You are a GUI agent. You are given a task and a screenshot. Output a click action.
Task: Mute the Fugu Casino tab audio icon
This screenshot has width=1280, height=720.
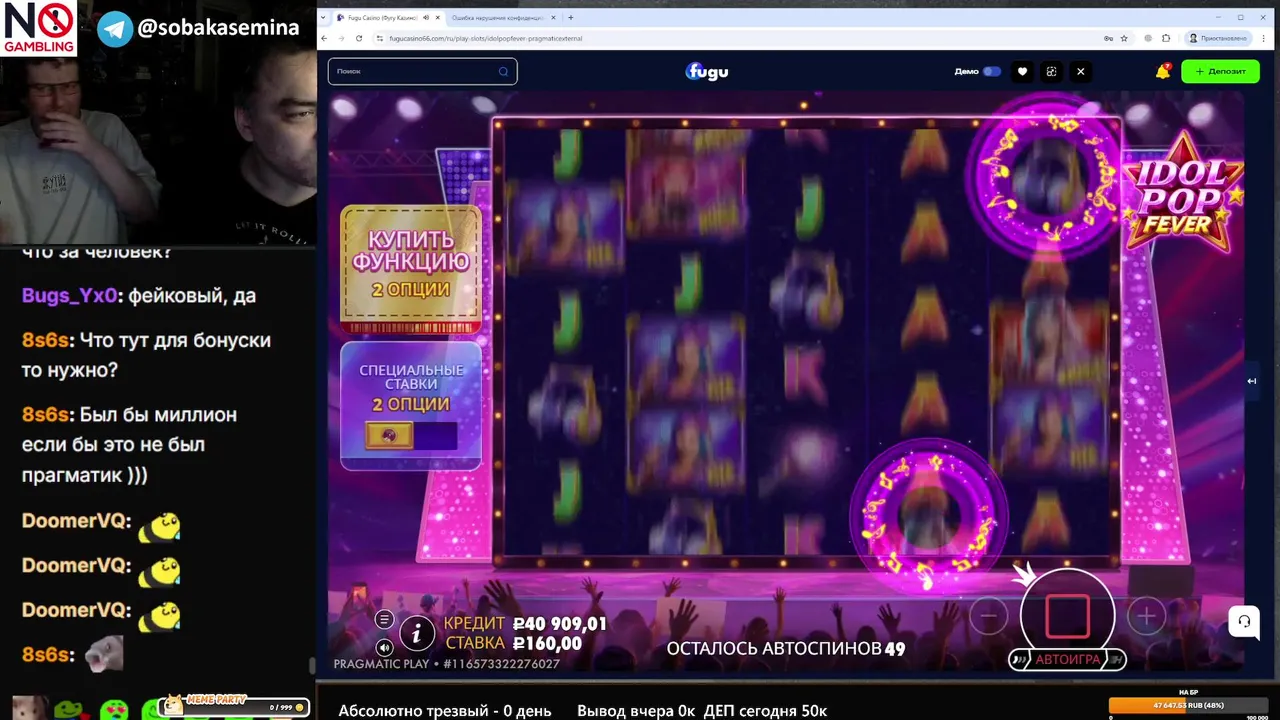tap(427, 18)
